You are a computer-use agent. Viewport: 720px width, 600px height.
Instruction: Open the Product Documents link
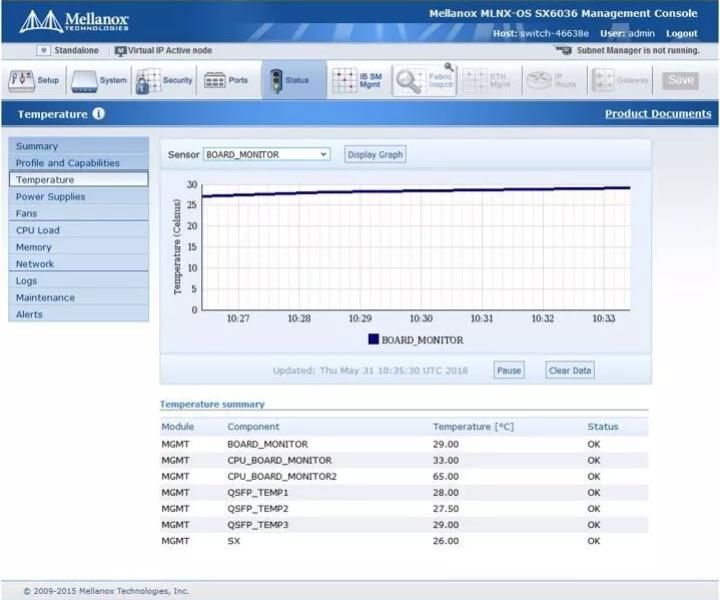click(658, 113)
